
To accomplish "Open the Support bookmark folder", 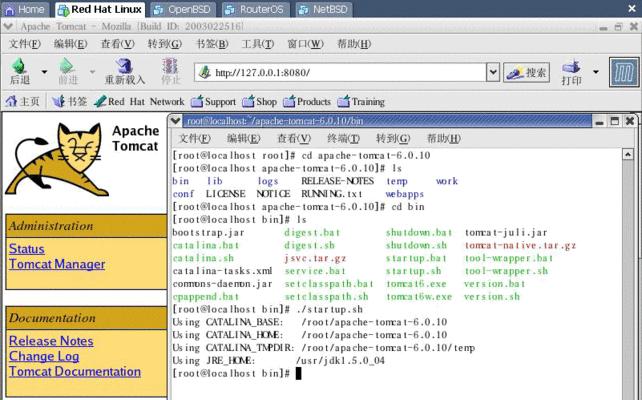I will tap(213, 101).
